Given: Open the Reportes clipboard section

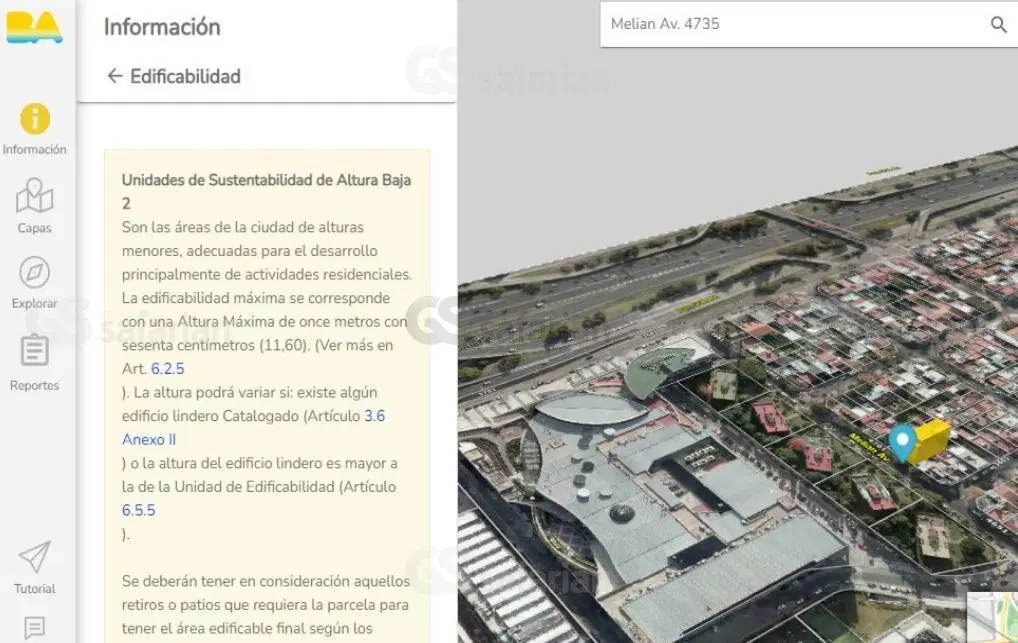Looking at the screenshot, I should pos(34,363).
